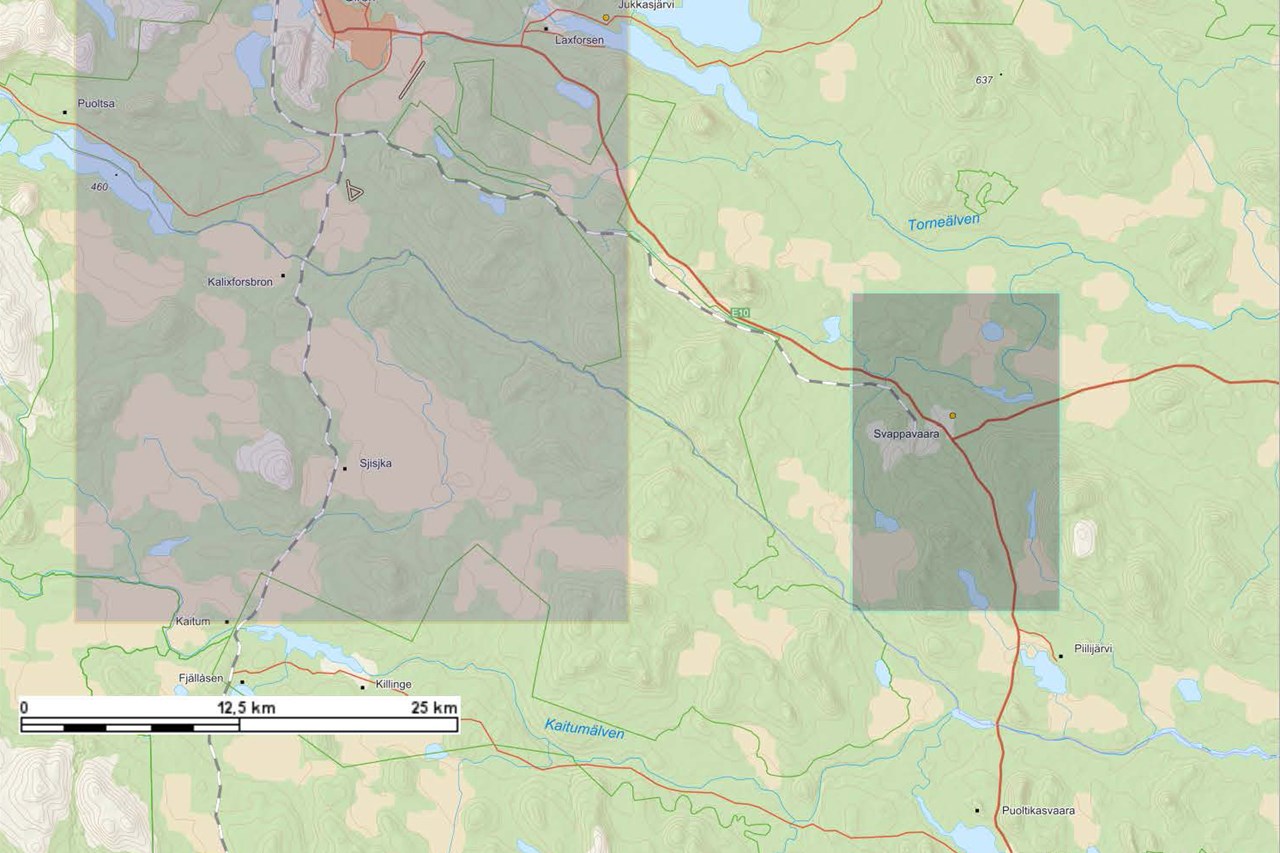Click the 460 elevation label on lake
Screen dimensions: 1280x853
98,185
